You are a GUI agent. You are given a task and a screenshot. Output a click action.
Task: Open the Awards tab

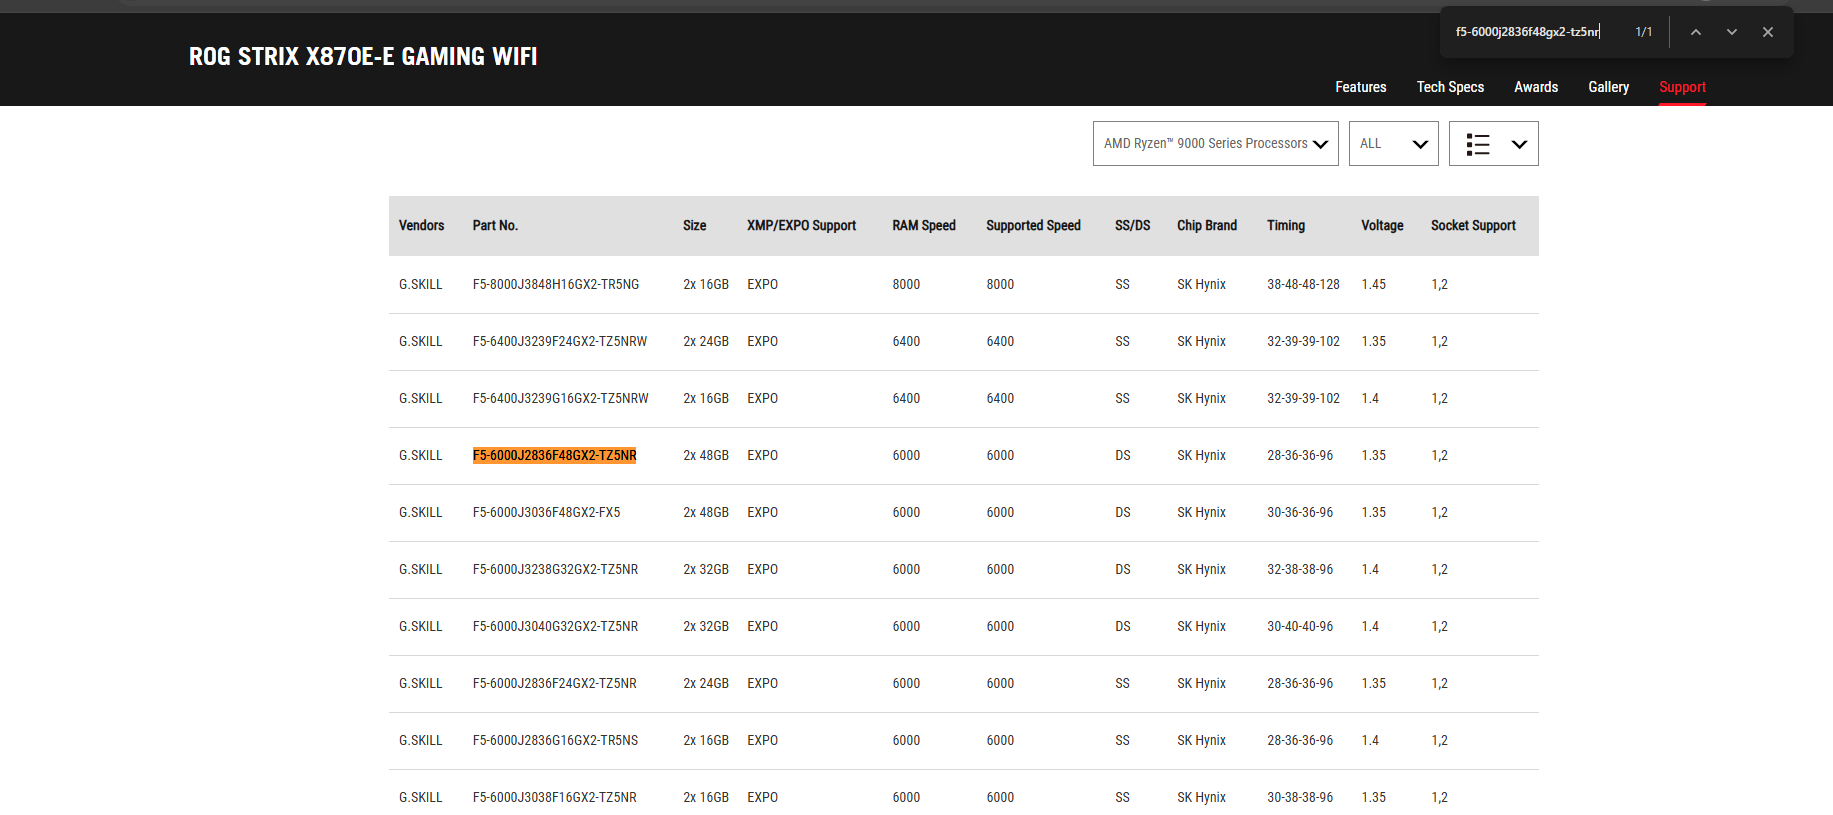point(1535,87)
